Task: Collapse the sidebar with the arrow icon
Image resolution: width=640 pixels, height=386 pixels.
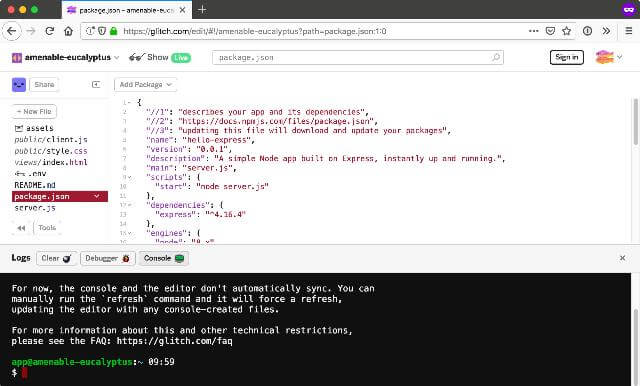Action: (96, 84)
